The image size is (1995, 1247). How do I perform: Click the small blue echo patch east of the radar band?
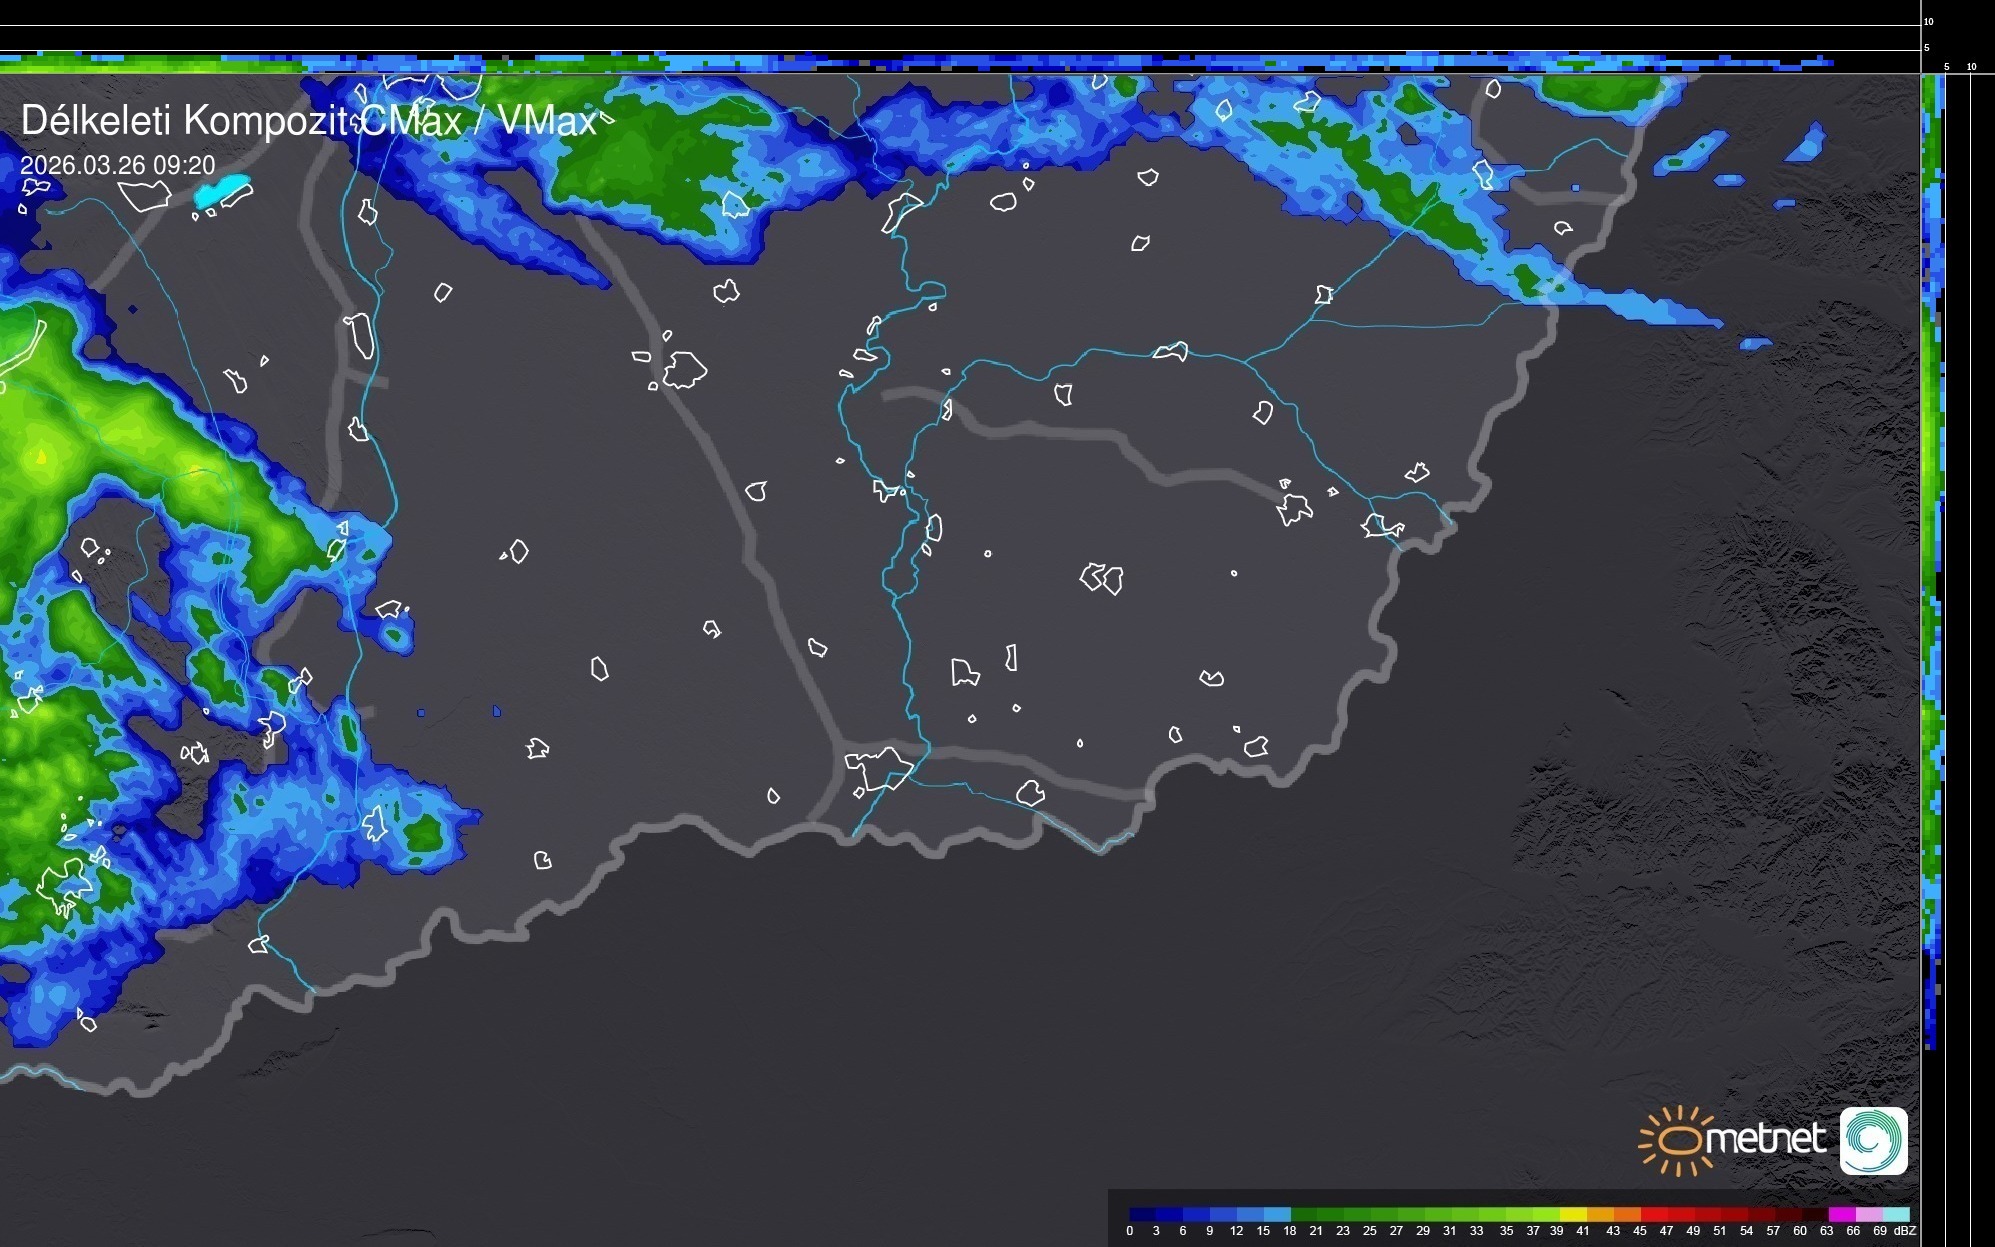[1755, 343]
